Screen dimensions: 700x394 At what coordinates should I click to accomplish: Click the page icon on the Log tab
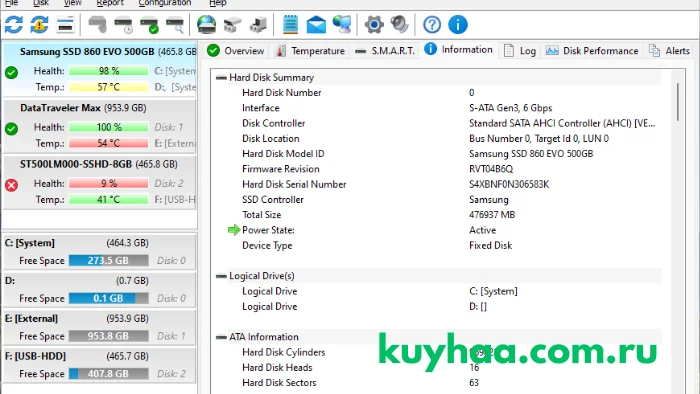click(508, 50)
